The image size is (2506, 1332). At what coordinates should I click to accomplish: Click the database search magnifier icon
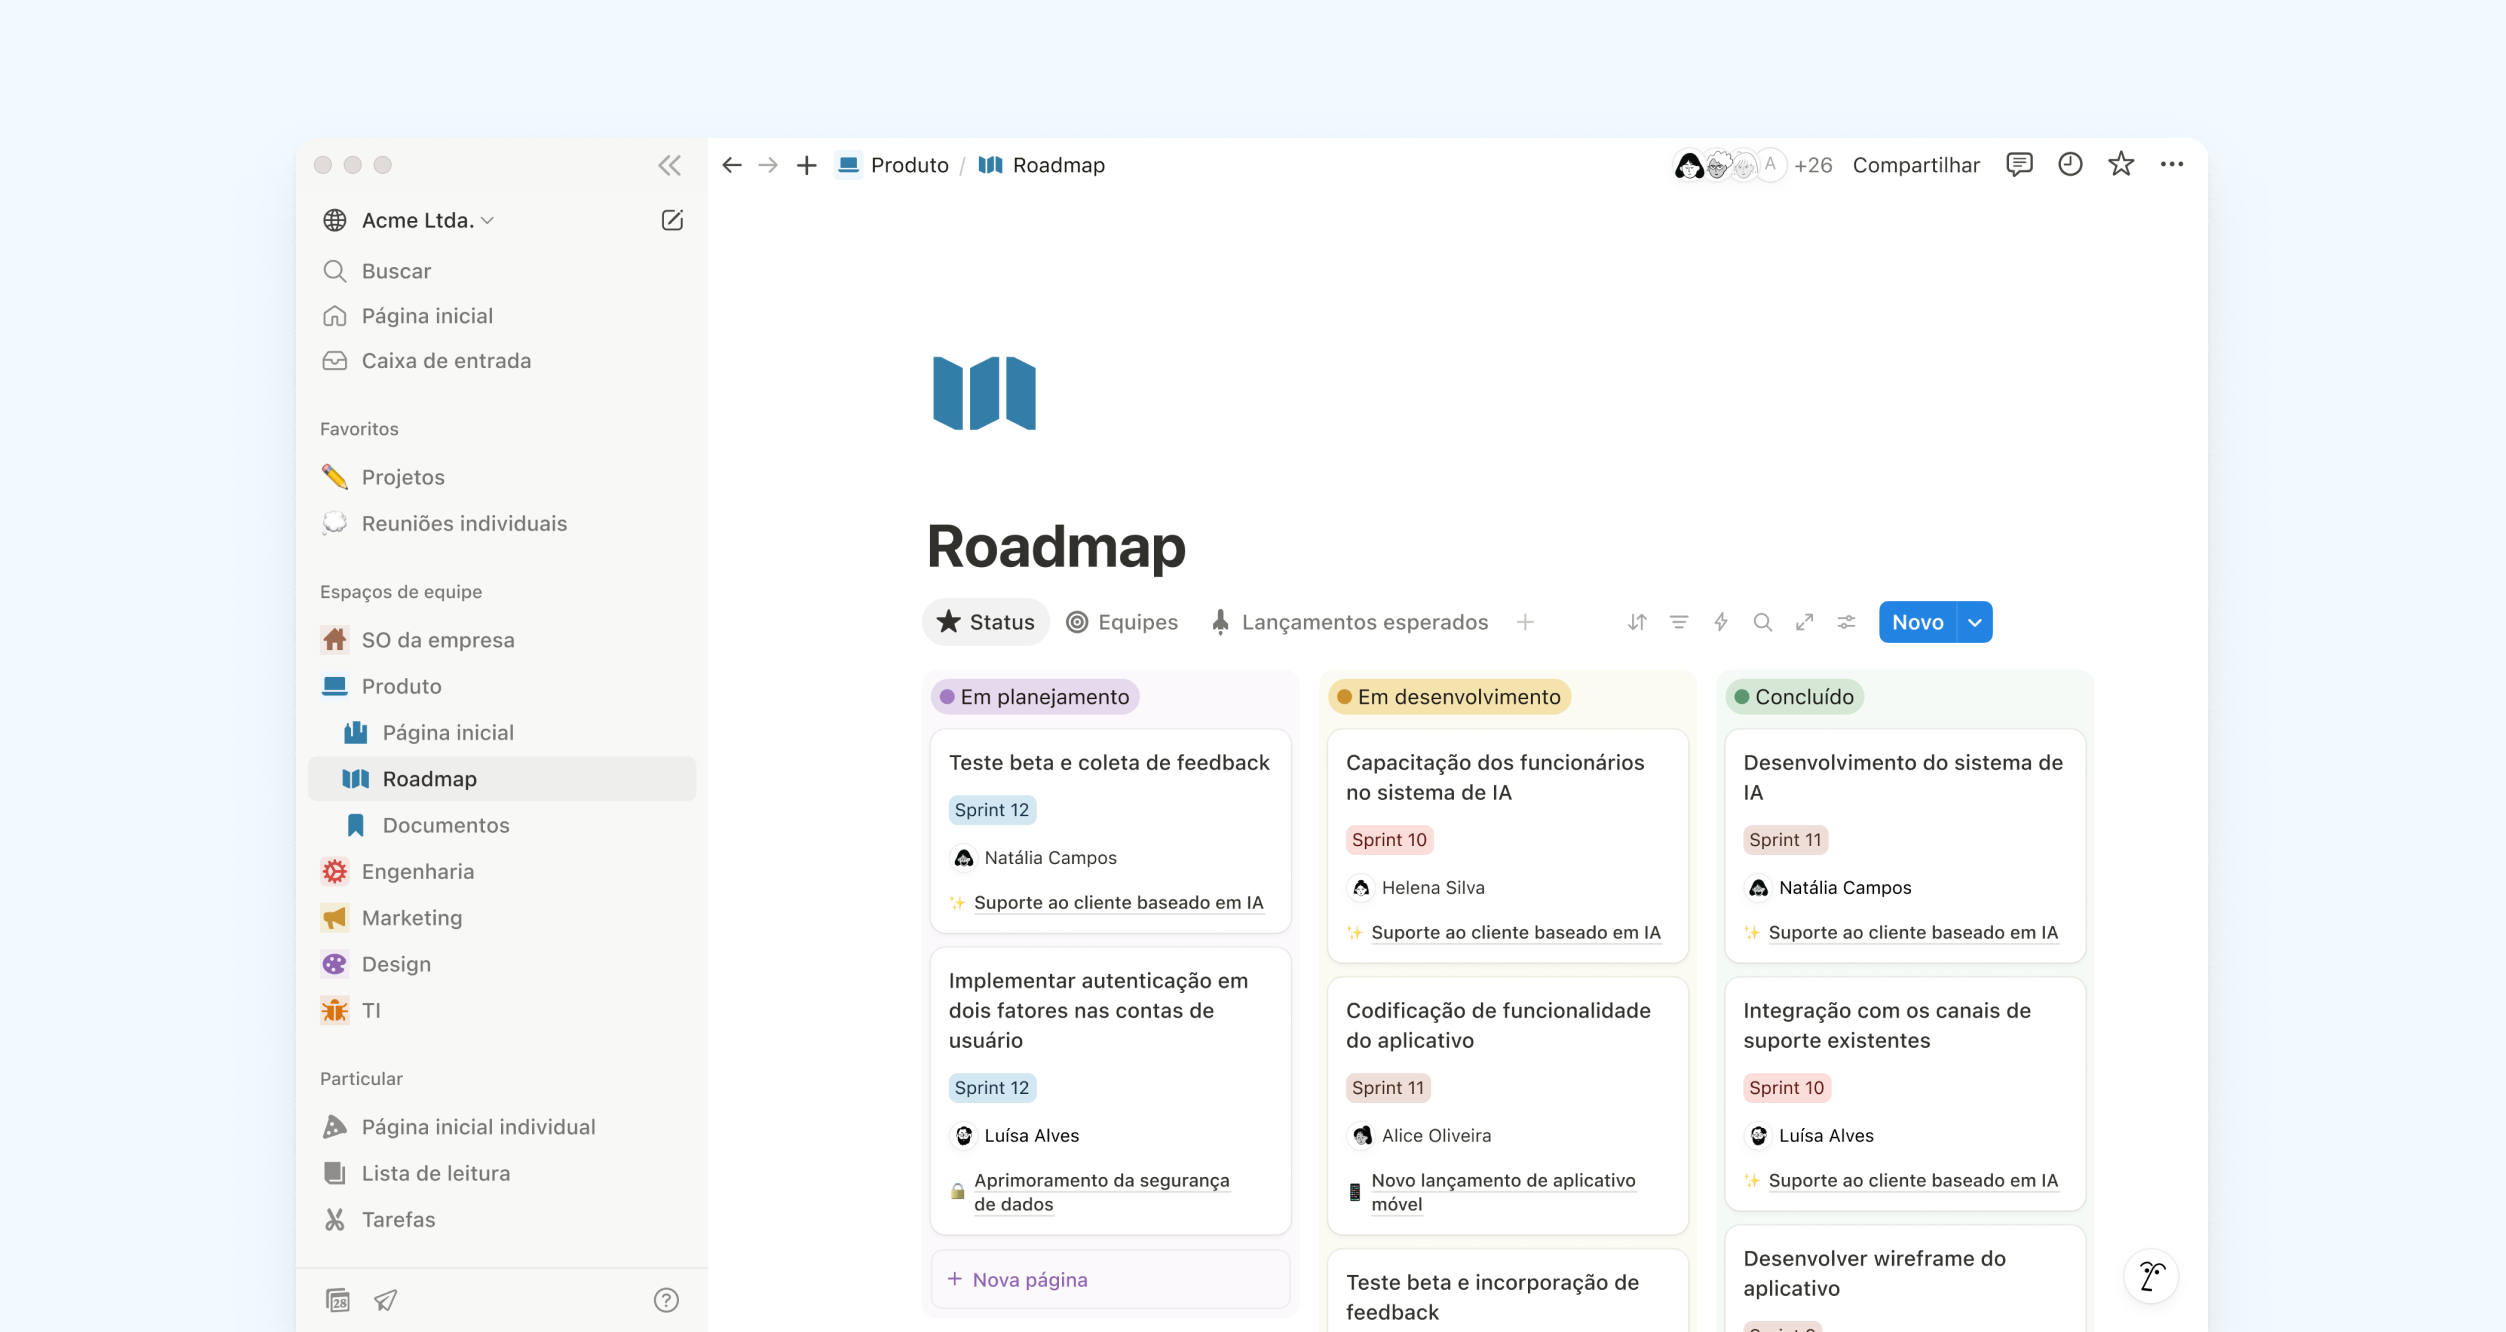tap(1763, 622)
